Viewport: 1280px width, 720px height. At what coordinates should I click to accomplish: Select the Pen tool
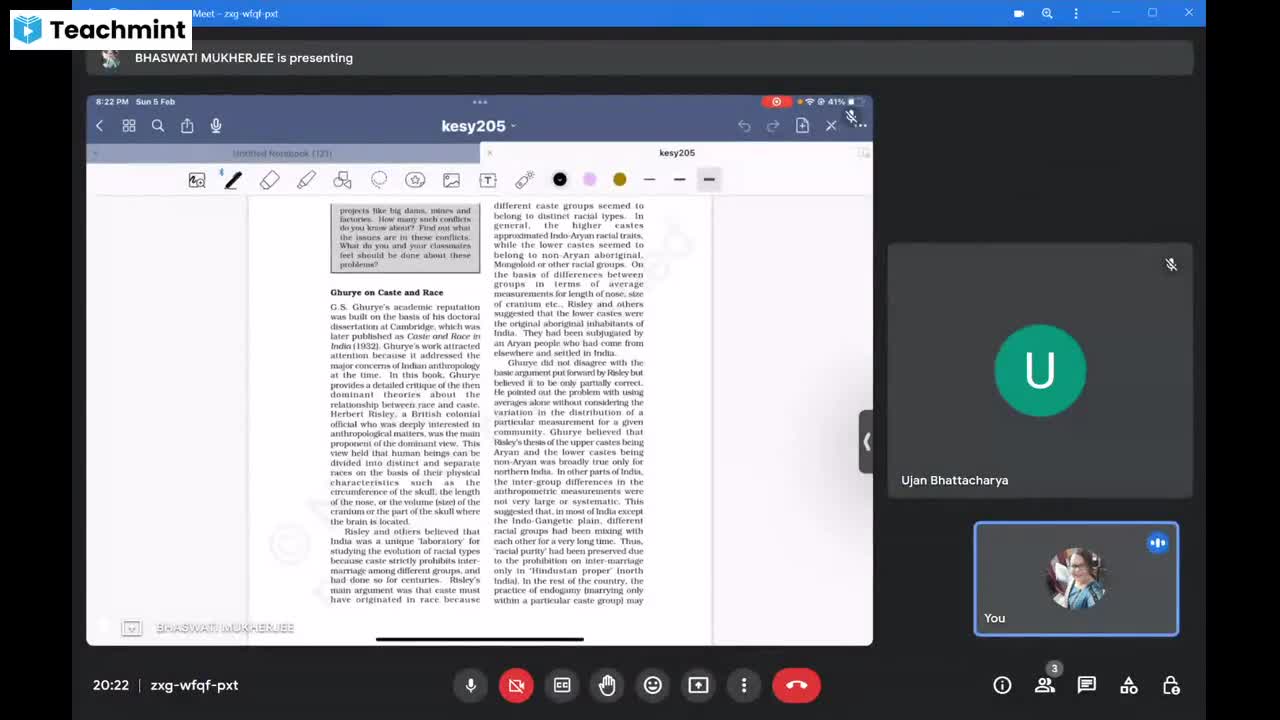233,179
